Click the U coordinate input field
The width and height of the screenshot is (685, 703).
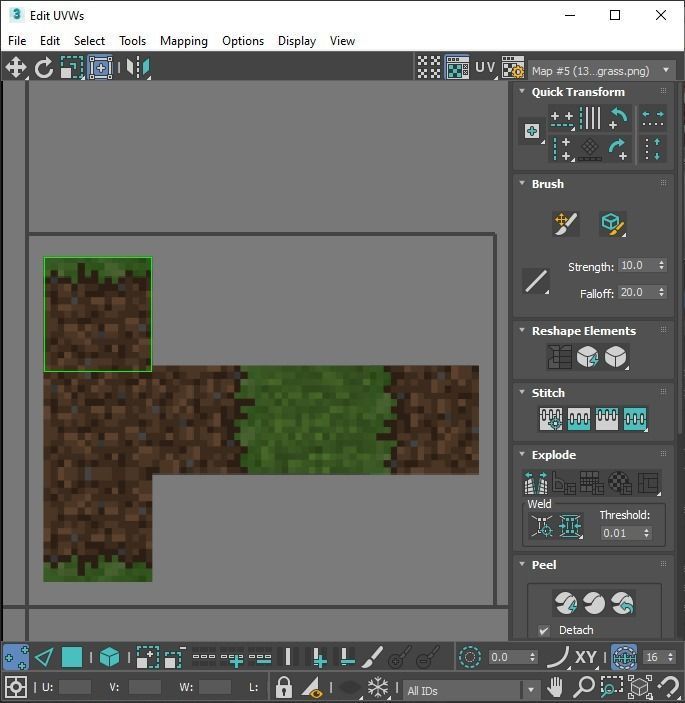pyautogui.click(x=74, y=687)
